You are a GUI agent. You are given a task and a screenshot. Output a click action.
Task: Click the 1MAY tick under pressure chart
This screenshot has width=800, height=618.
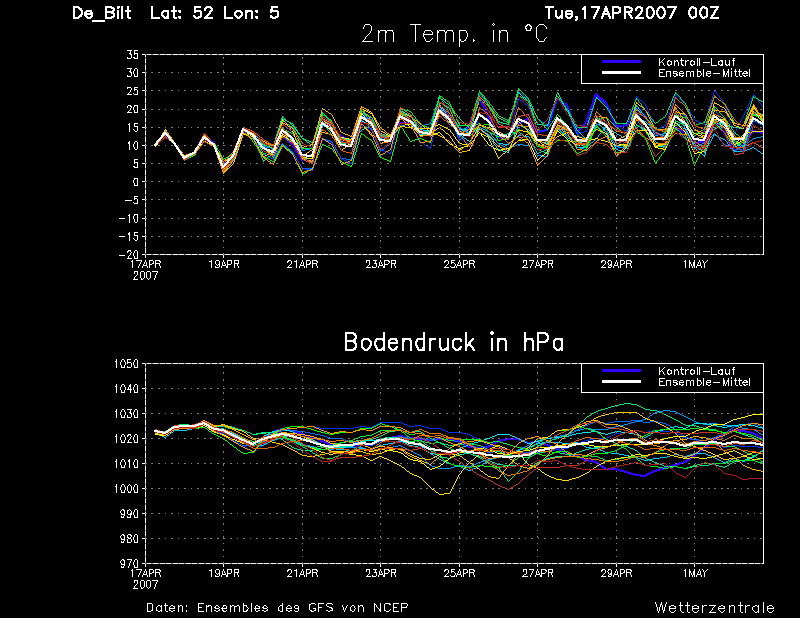point(695,574)
